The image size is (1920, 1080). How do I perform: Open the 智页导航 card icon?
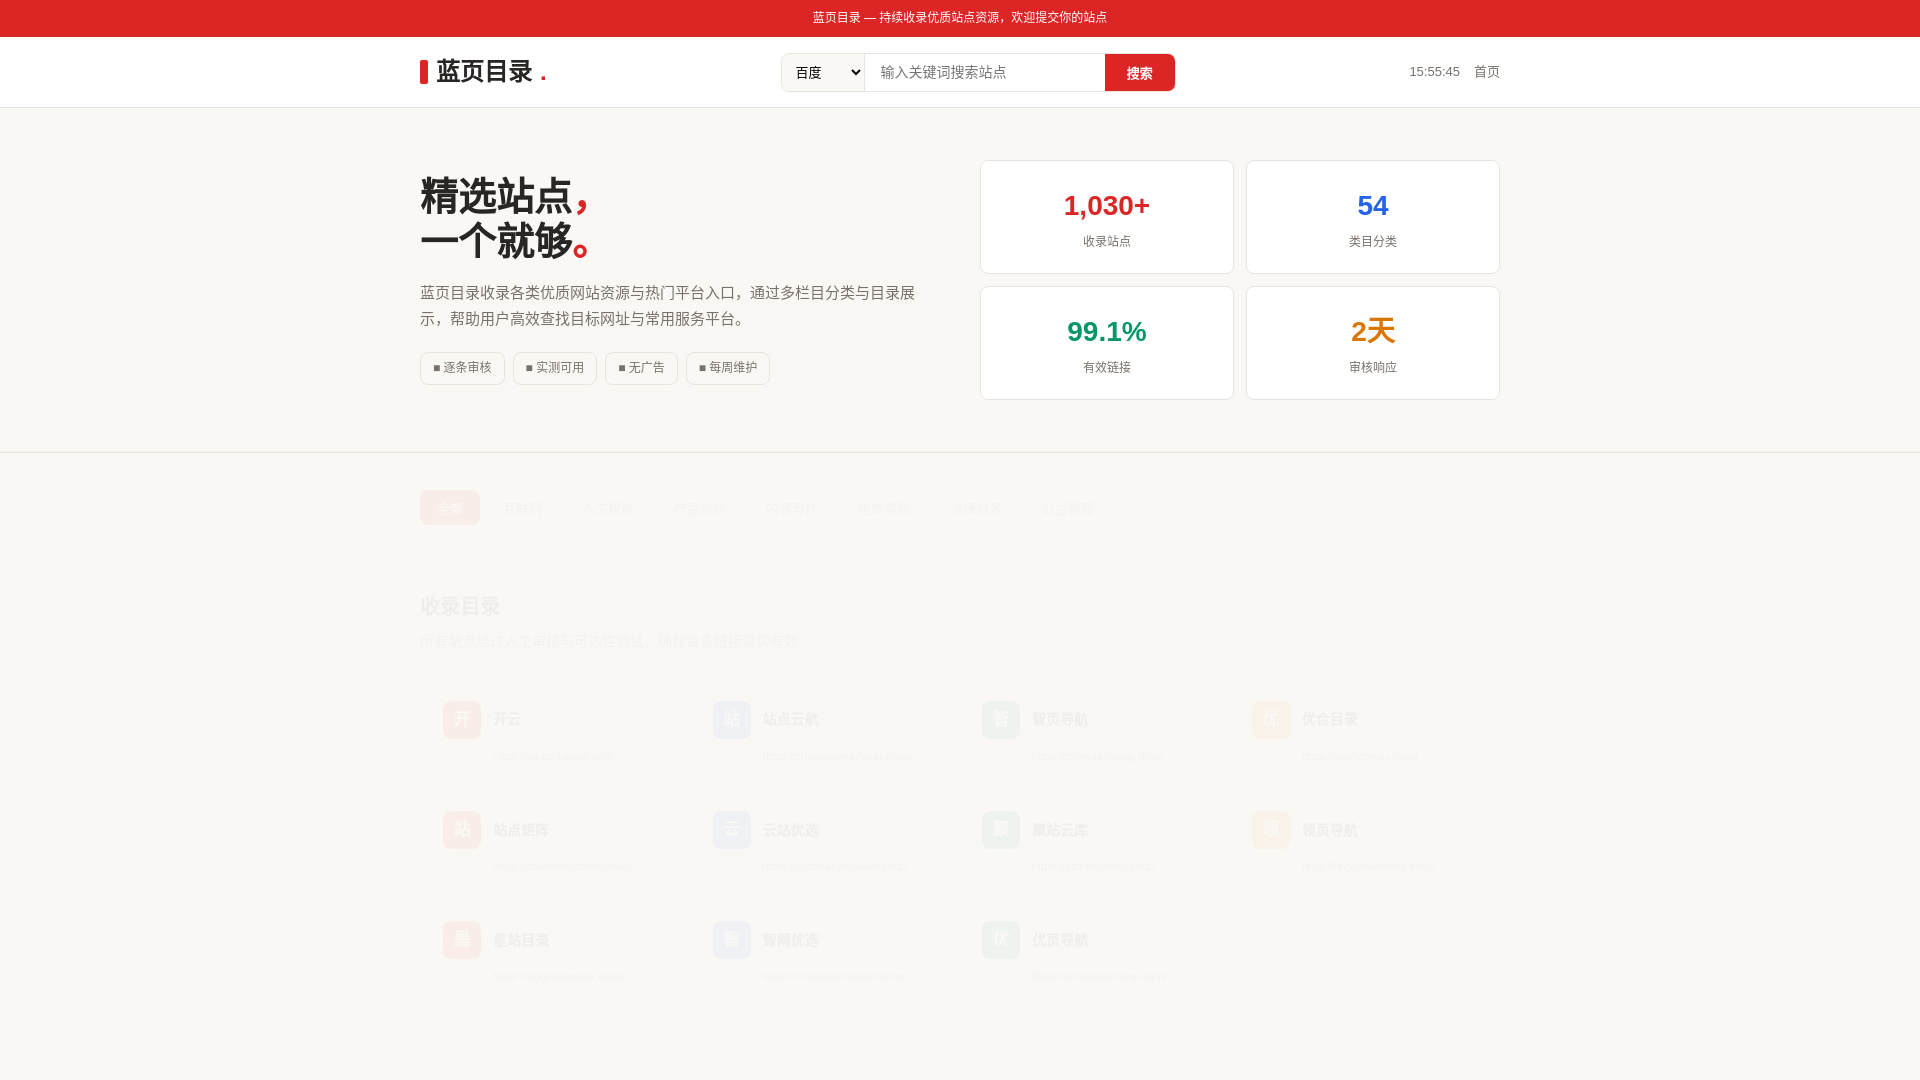(1001, 720)
